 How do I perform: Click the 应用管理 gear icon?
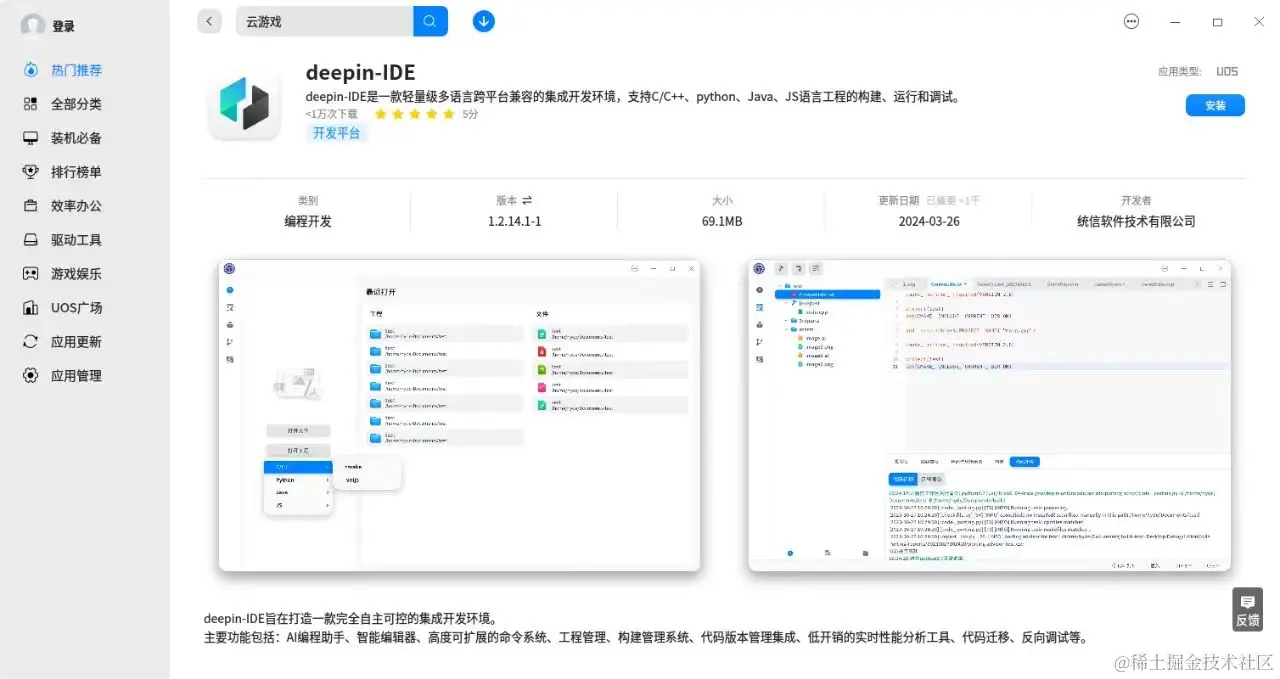[x=31, y=376]
